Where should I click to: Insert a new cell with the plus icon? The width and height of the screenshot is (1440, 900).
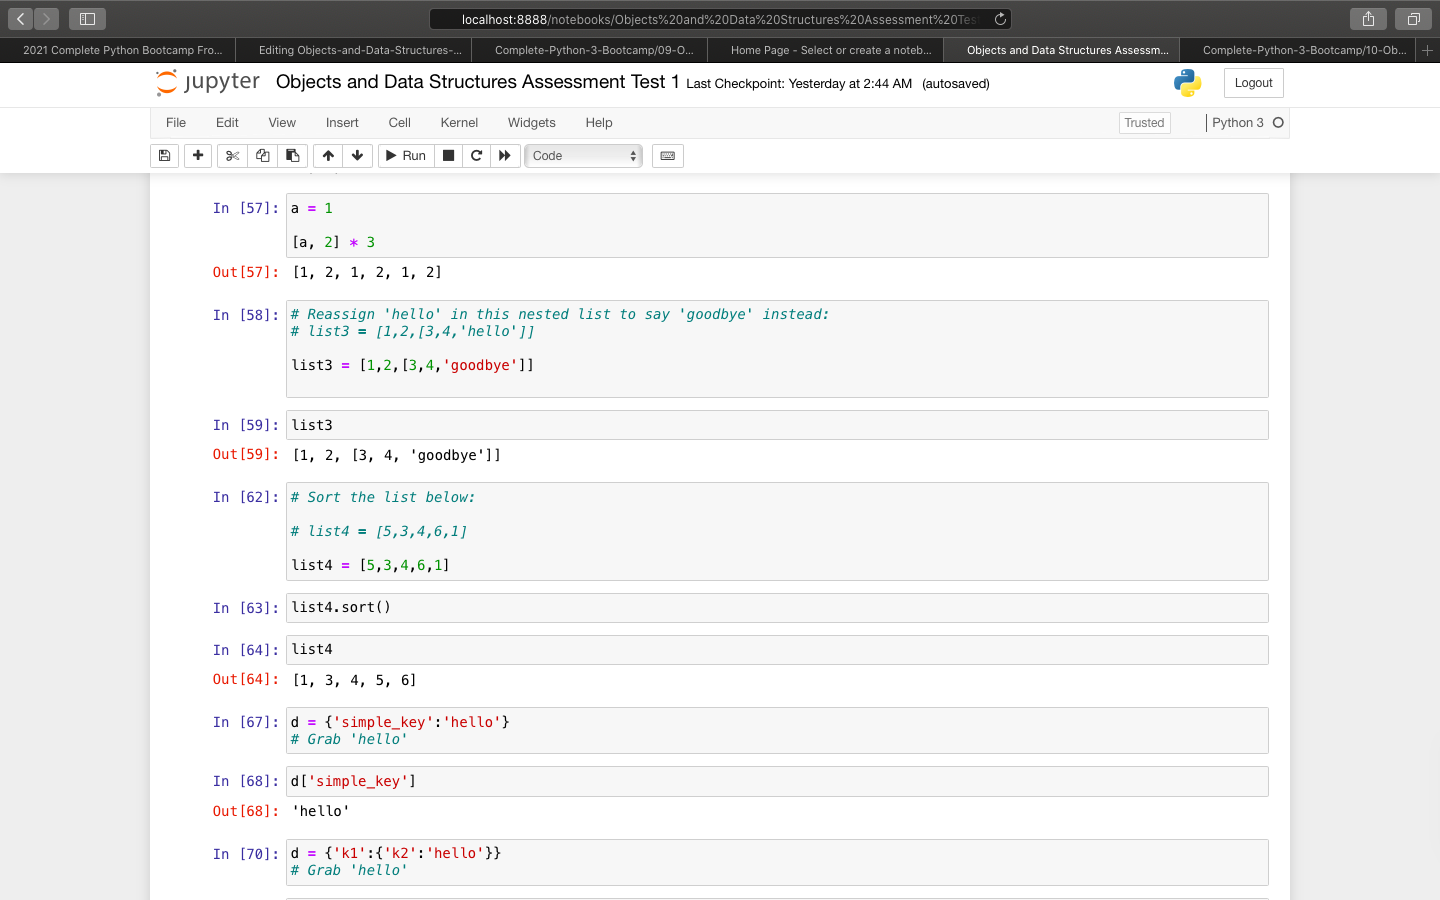[197, 155]
